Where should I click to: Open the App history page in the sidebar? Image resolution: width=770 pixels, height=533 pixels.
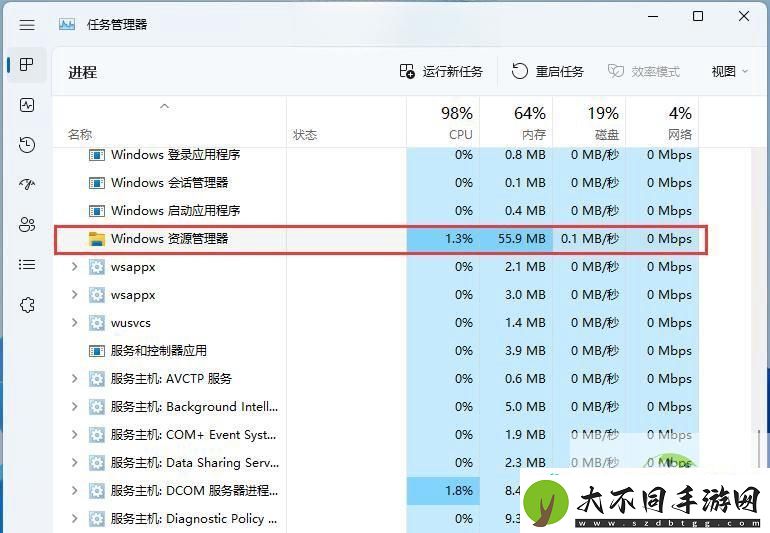(x=27, y=145)
